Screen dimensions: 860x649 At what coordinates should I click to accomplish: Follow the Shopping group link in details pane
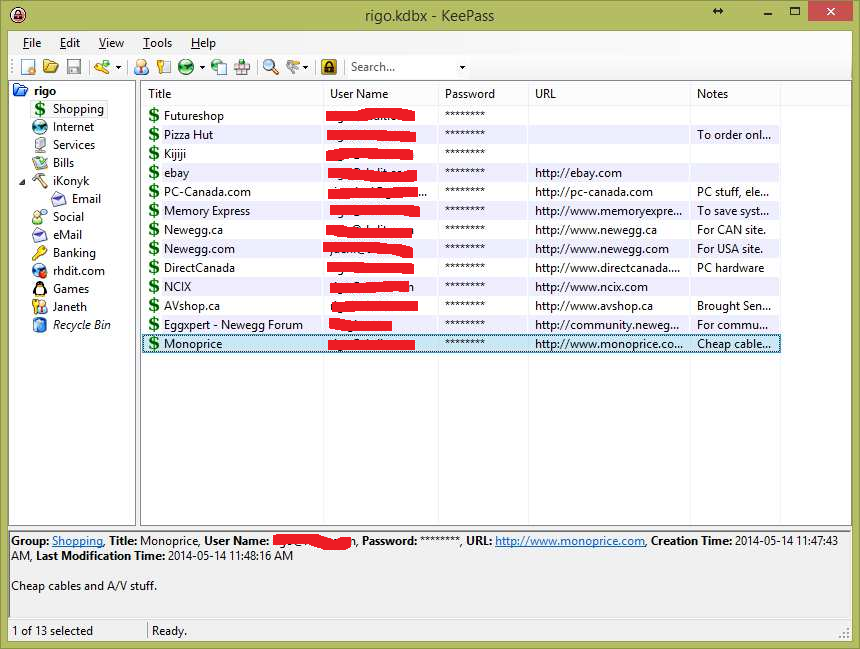[x=77, y=541]
